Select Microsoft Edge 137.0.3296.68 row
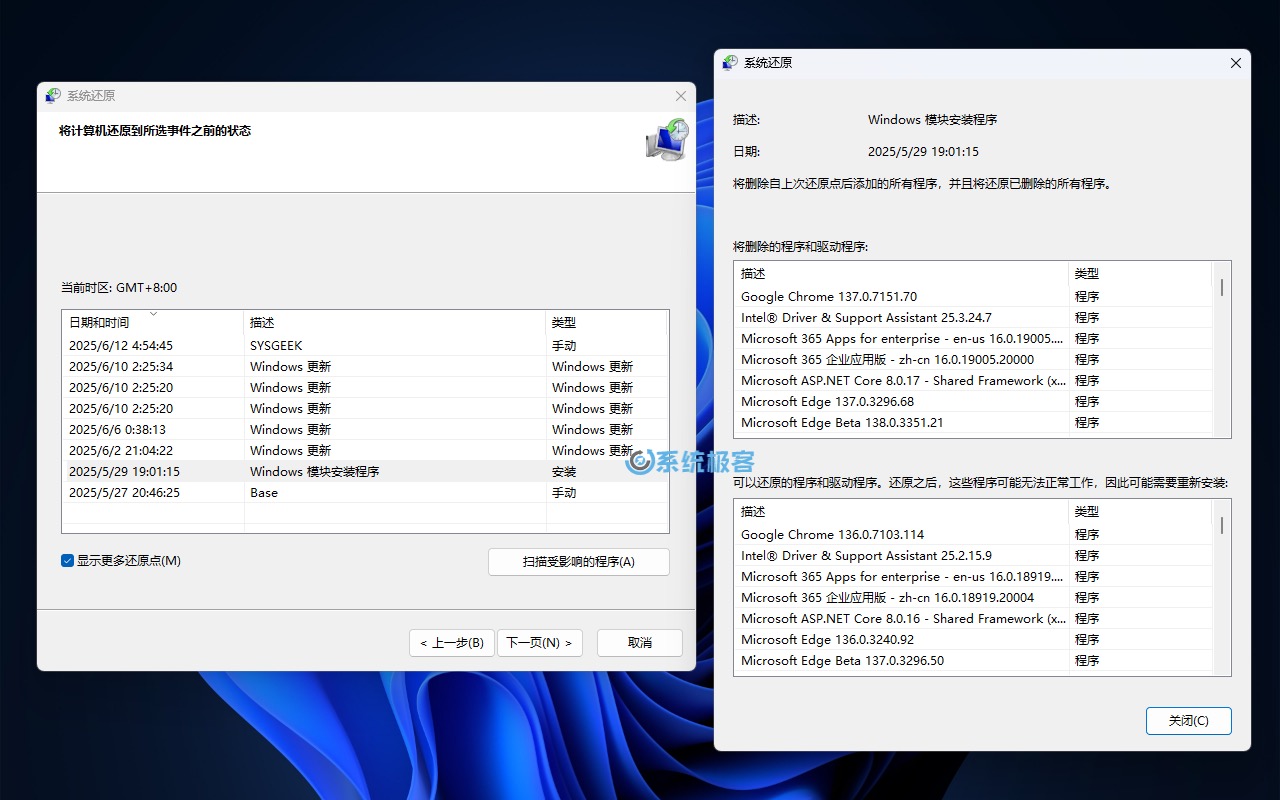The height and width of the screenshot is (800, 1280). pyautogui.click(x=973, y=402)
